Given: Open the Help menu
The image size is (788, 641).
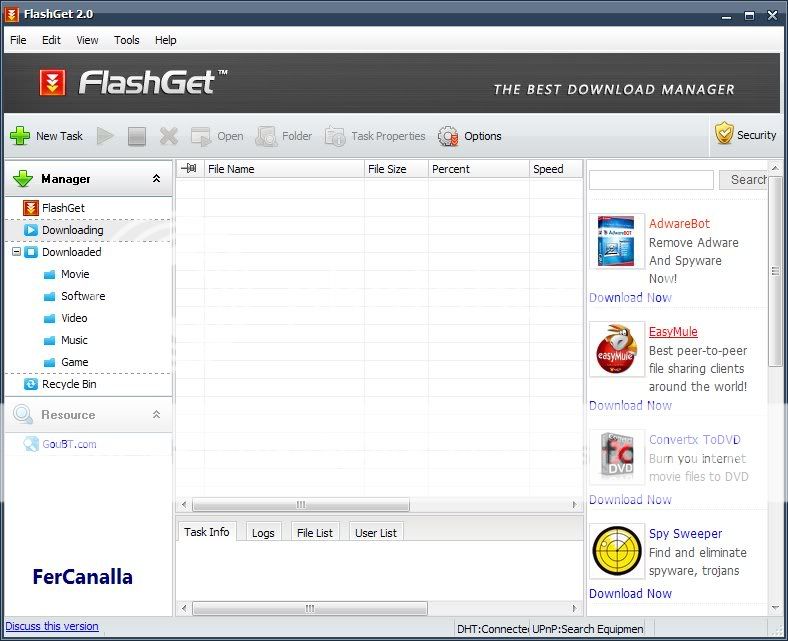Looking at the screenshot, I should pyautogui.click(x=165, y=40).
